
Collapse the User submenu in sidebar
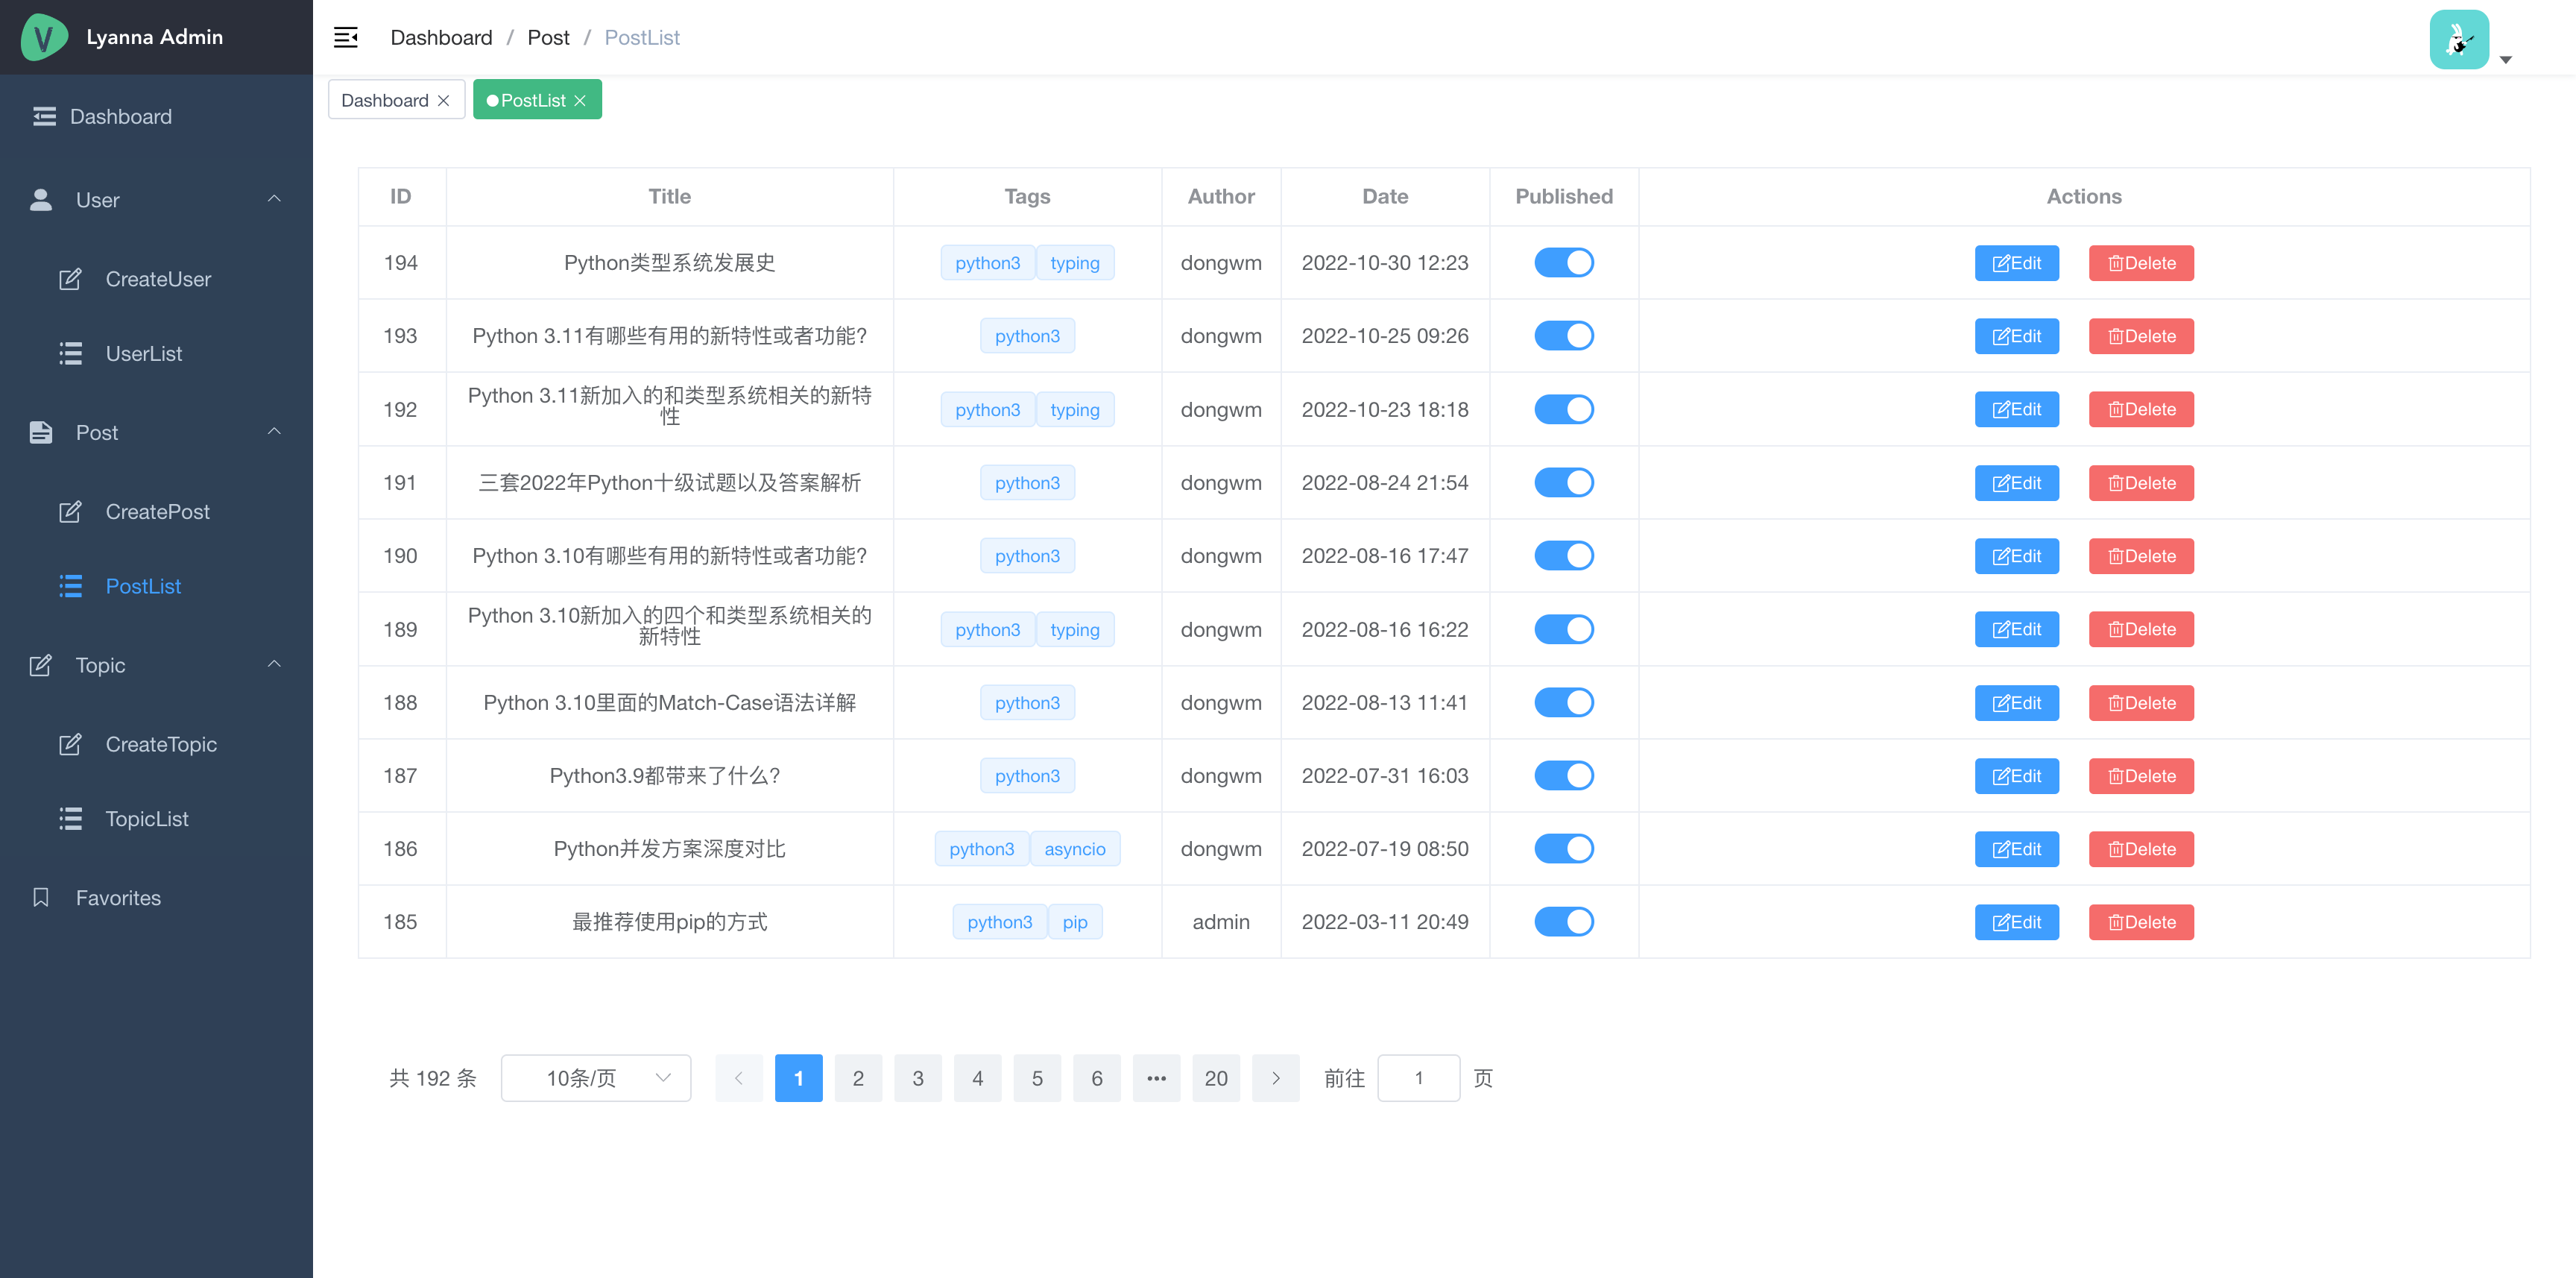pos(274,199)
